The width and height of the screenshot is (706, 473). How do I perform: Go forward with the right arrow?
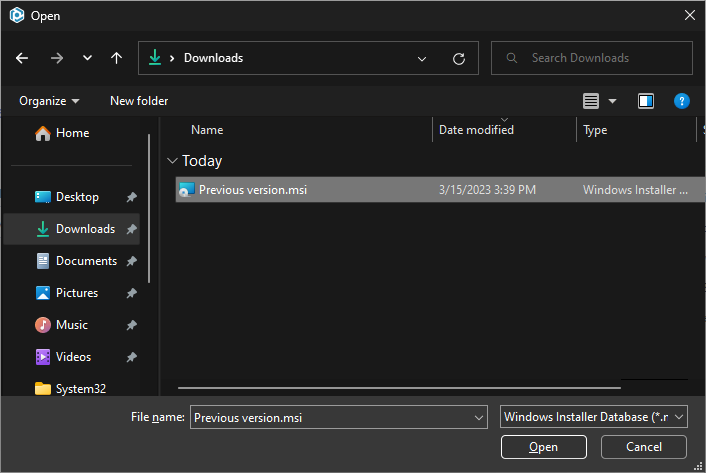click(57, 58)
